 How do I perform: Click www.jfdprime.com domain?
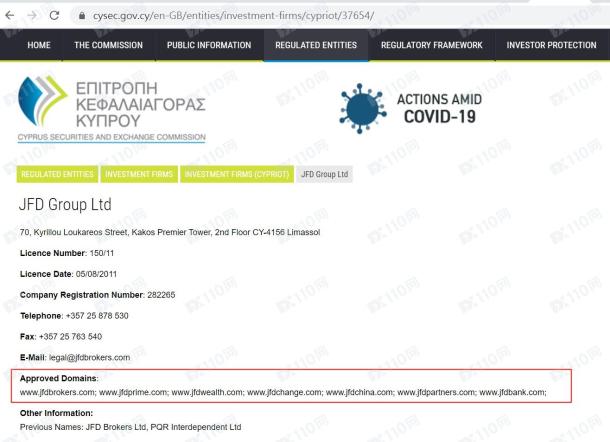pyautogui.click(x=133, y=392)
